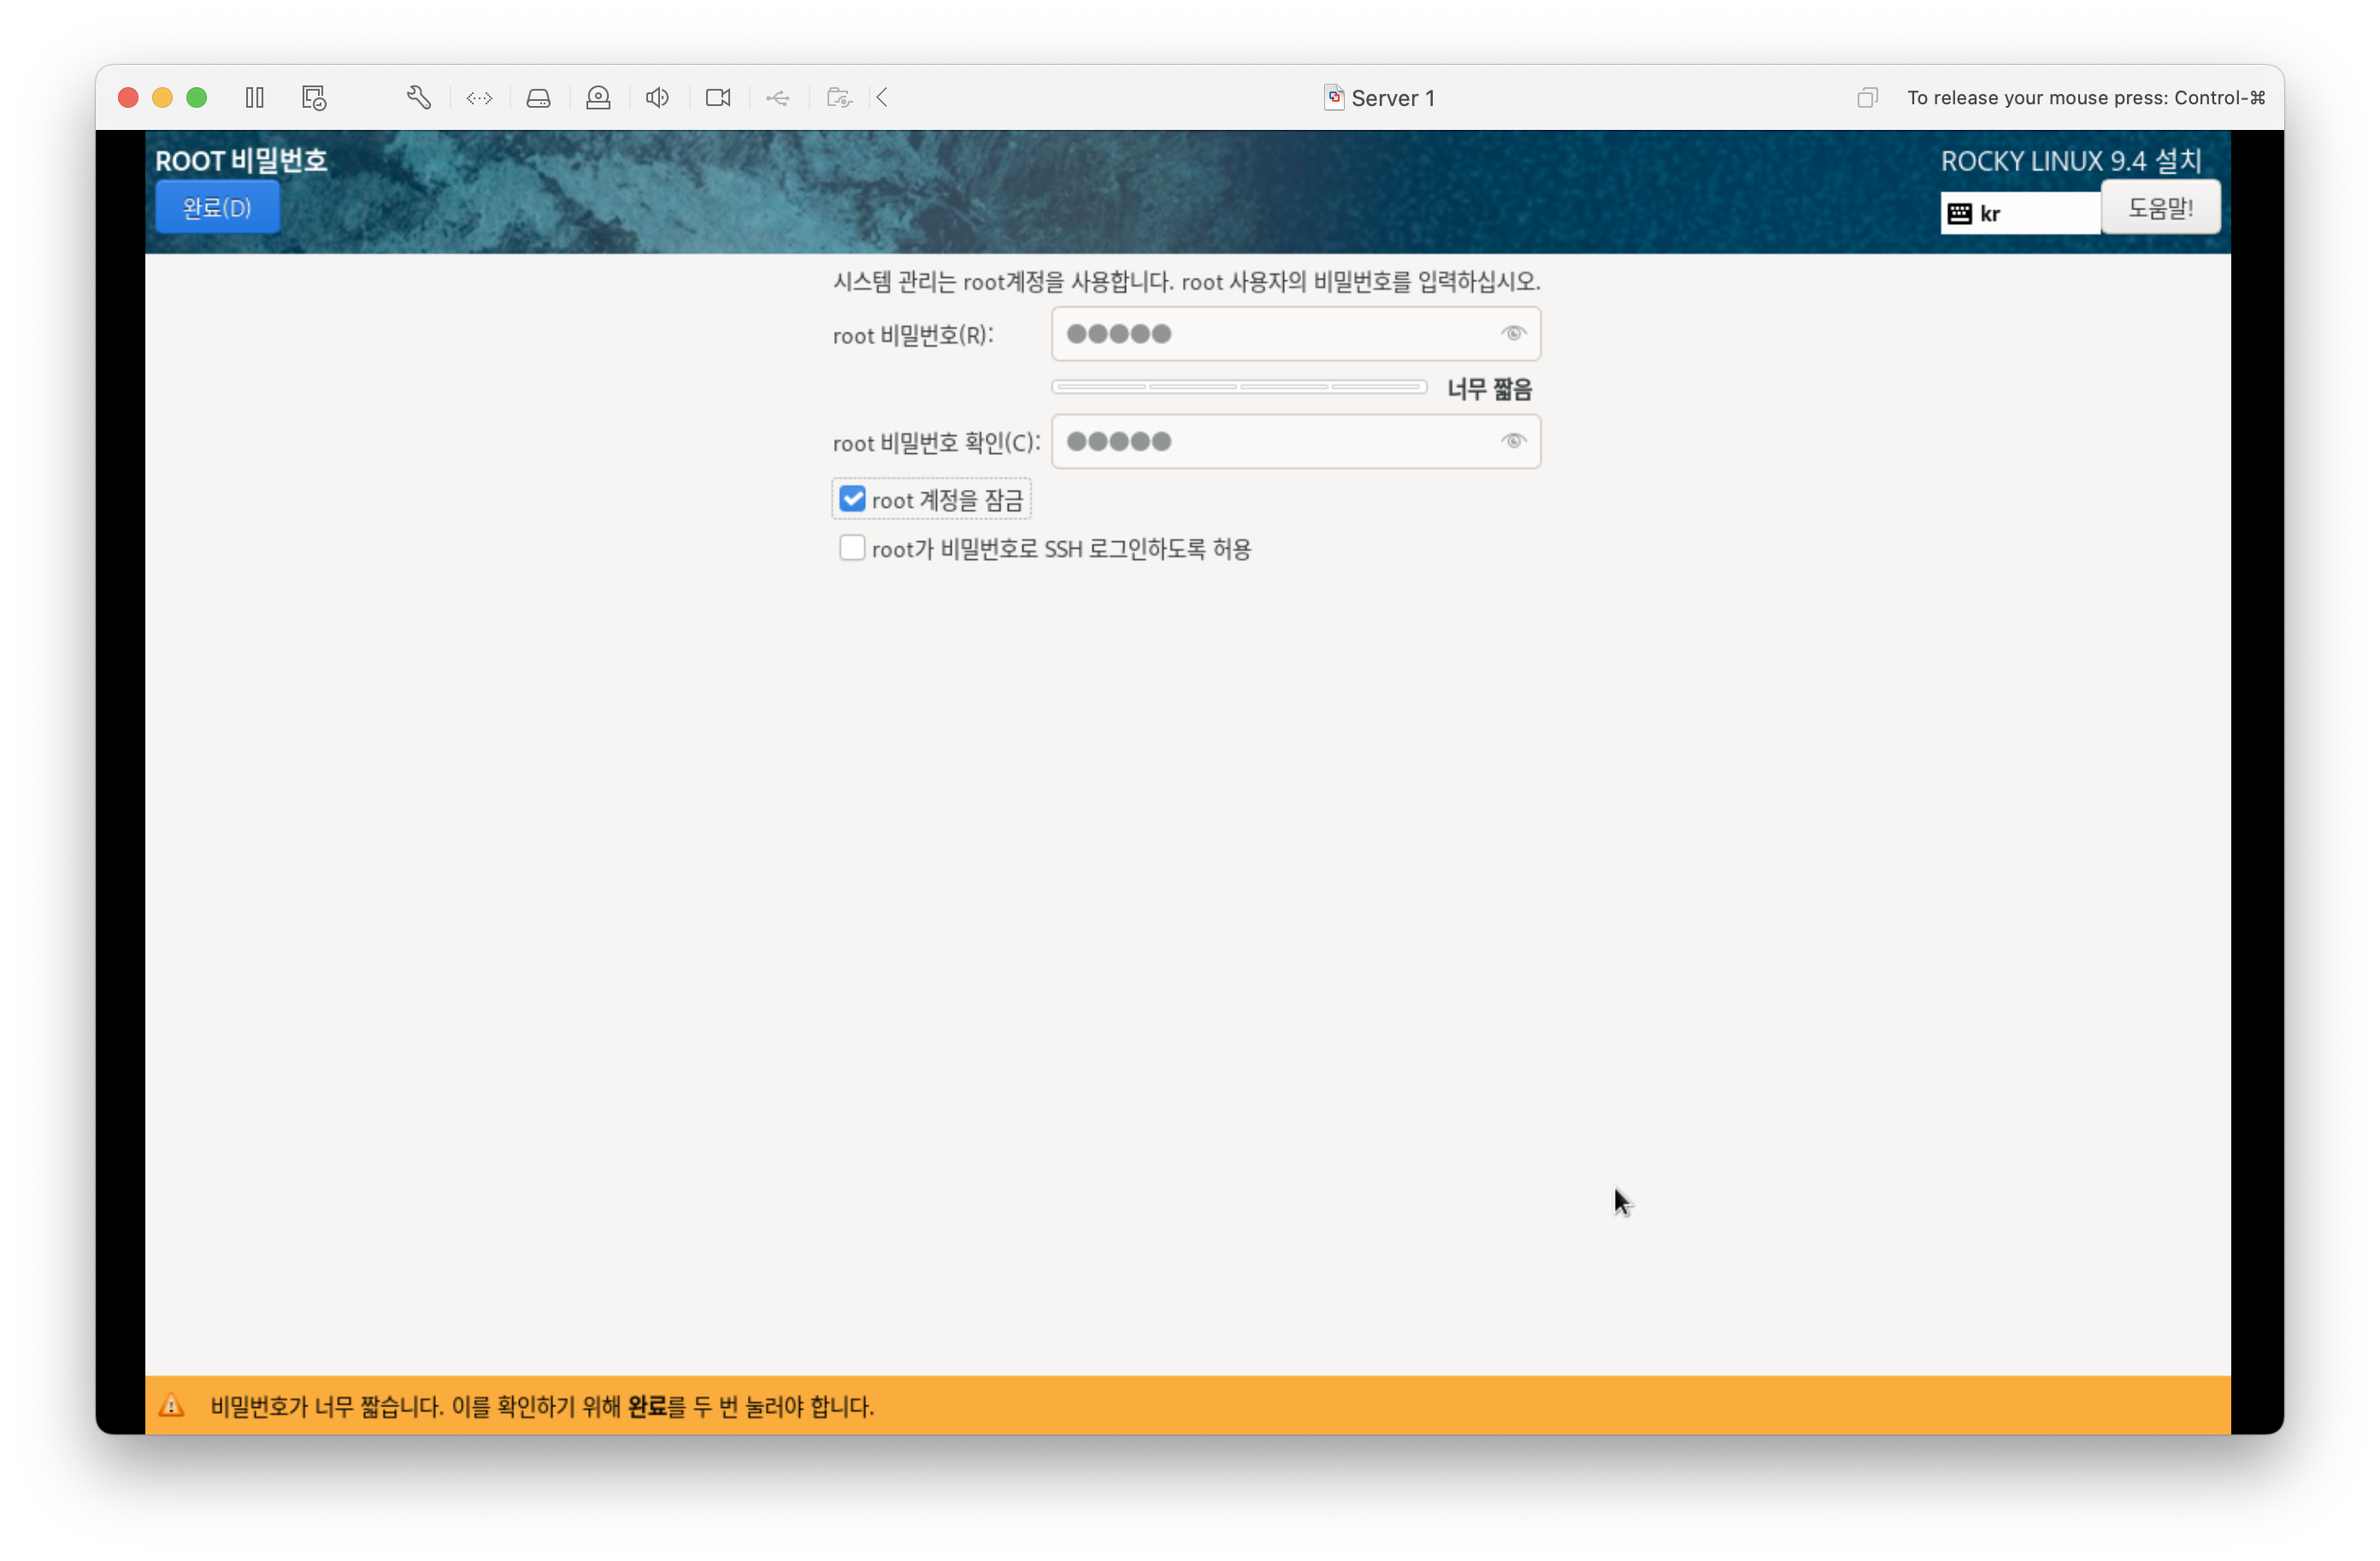
Task: Click the password strength bar
Action: (1239, 387)
